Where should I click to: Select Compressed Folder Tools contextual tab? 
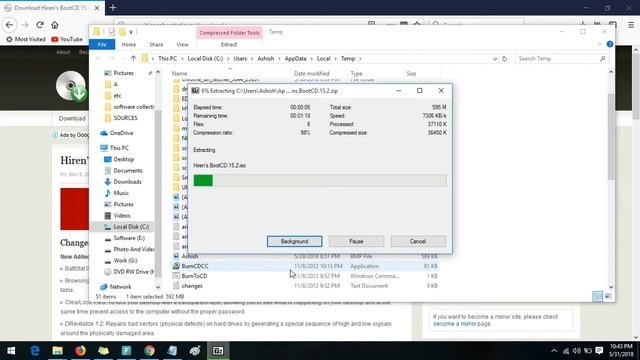click(229, 33)
